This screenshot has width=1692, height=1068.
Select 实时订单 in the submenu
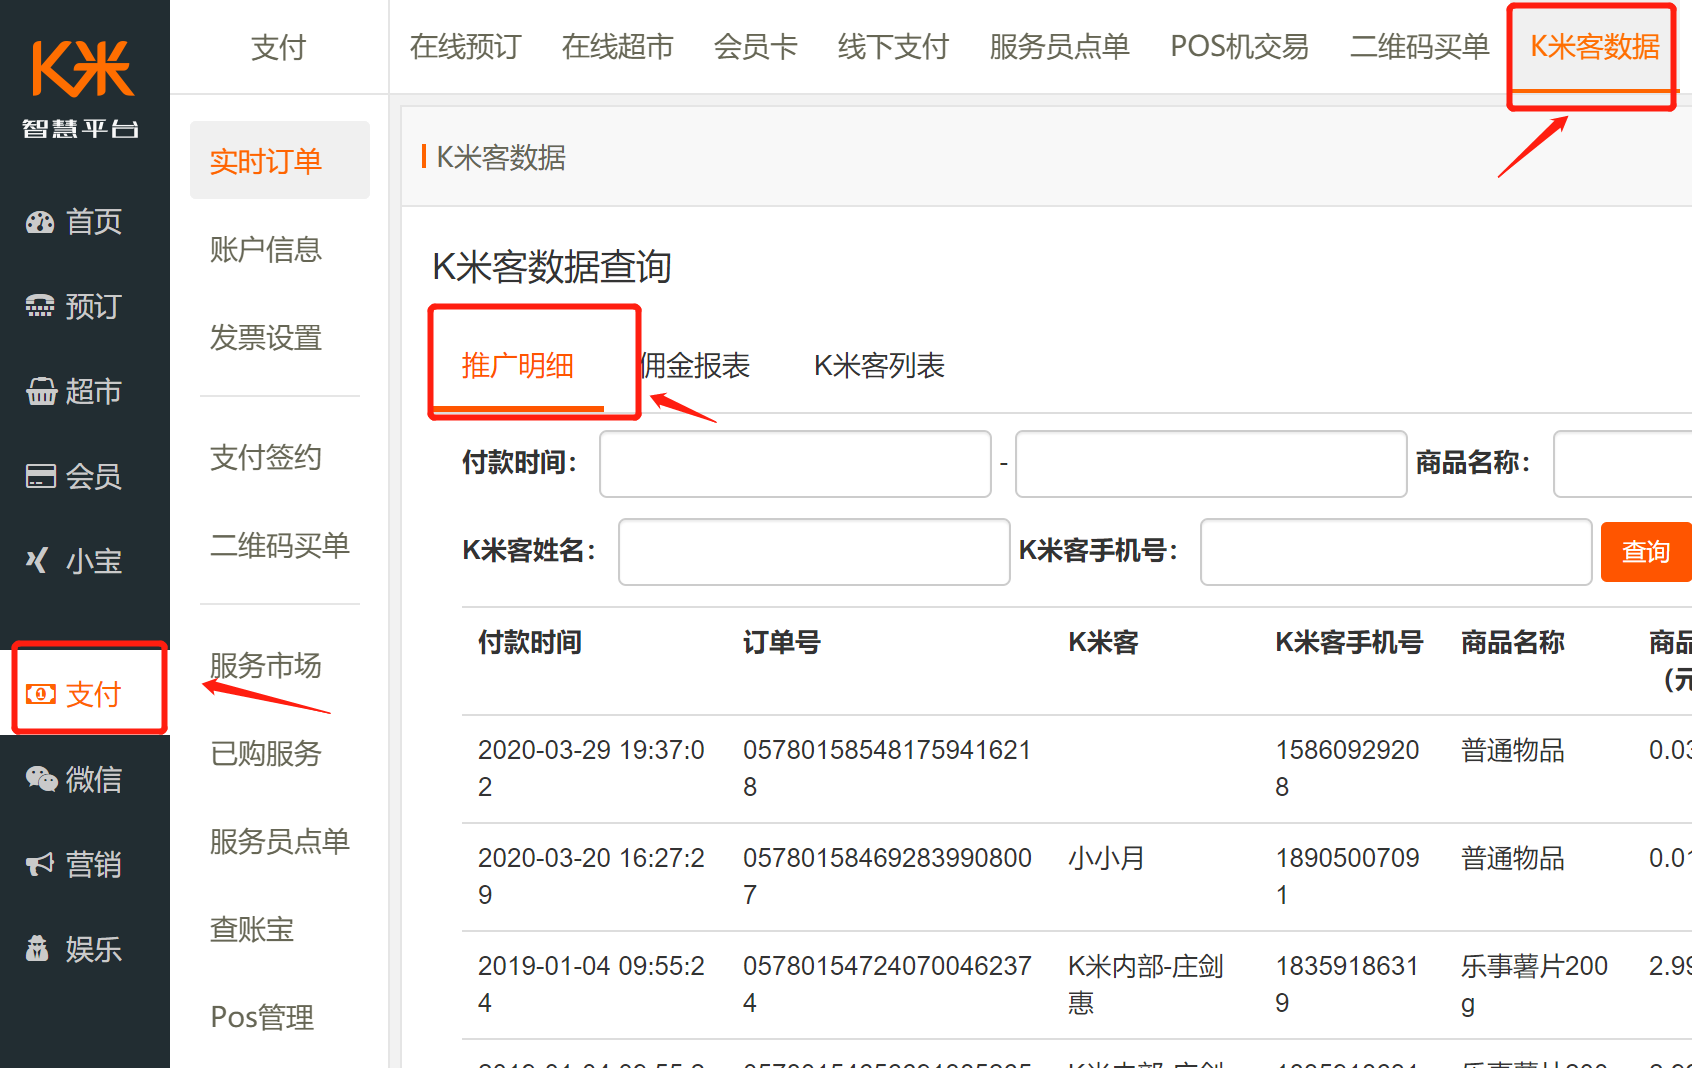point(280,161)
